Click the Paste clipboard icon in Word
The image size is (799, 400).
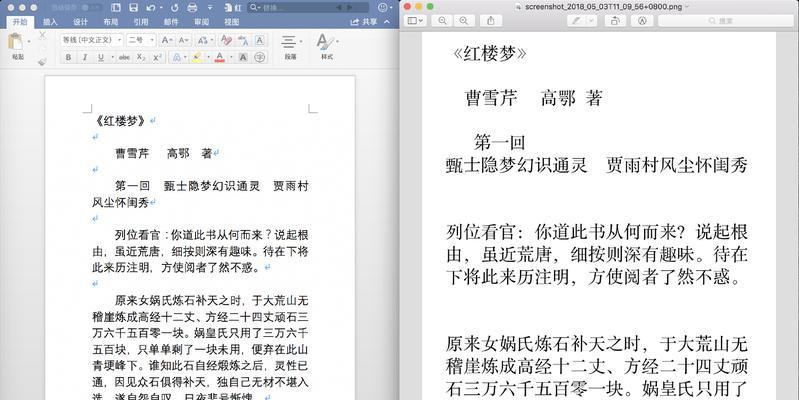click(x=15, y=42)
